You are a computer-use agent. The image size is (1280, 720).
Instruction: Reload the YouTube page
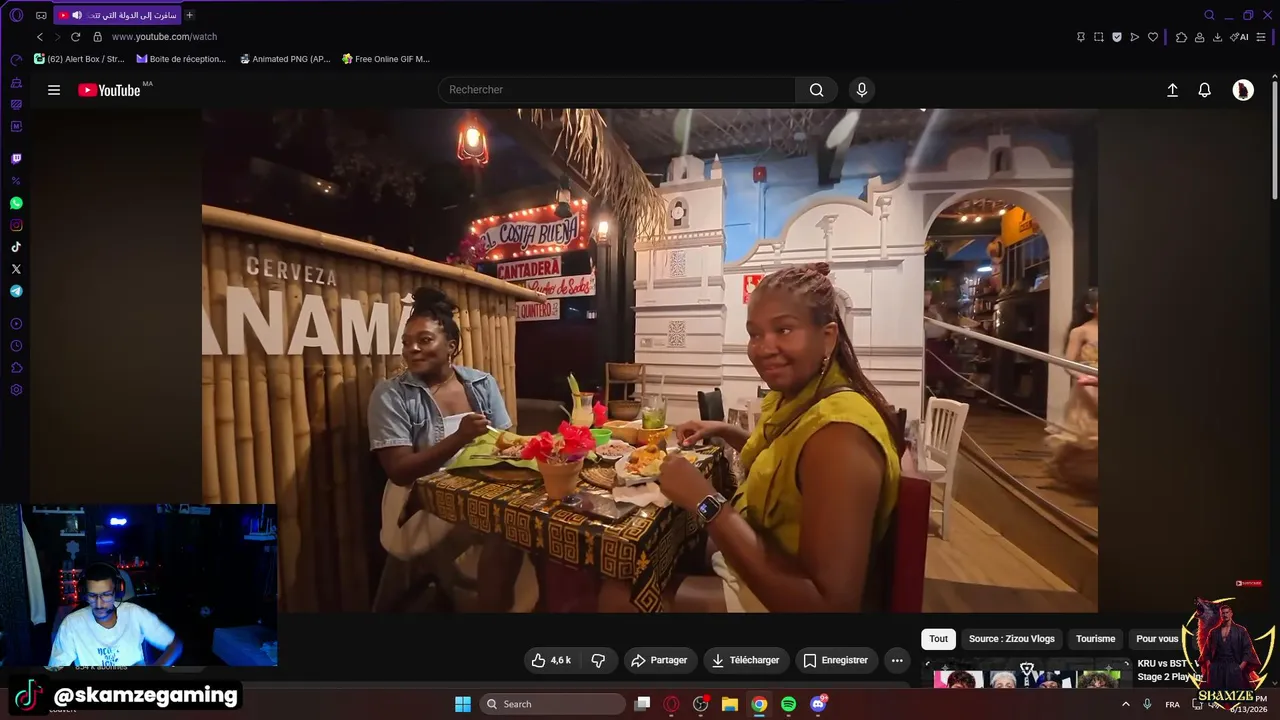[x=75, y=37]
